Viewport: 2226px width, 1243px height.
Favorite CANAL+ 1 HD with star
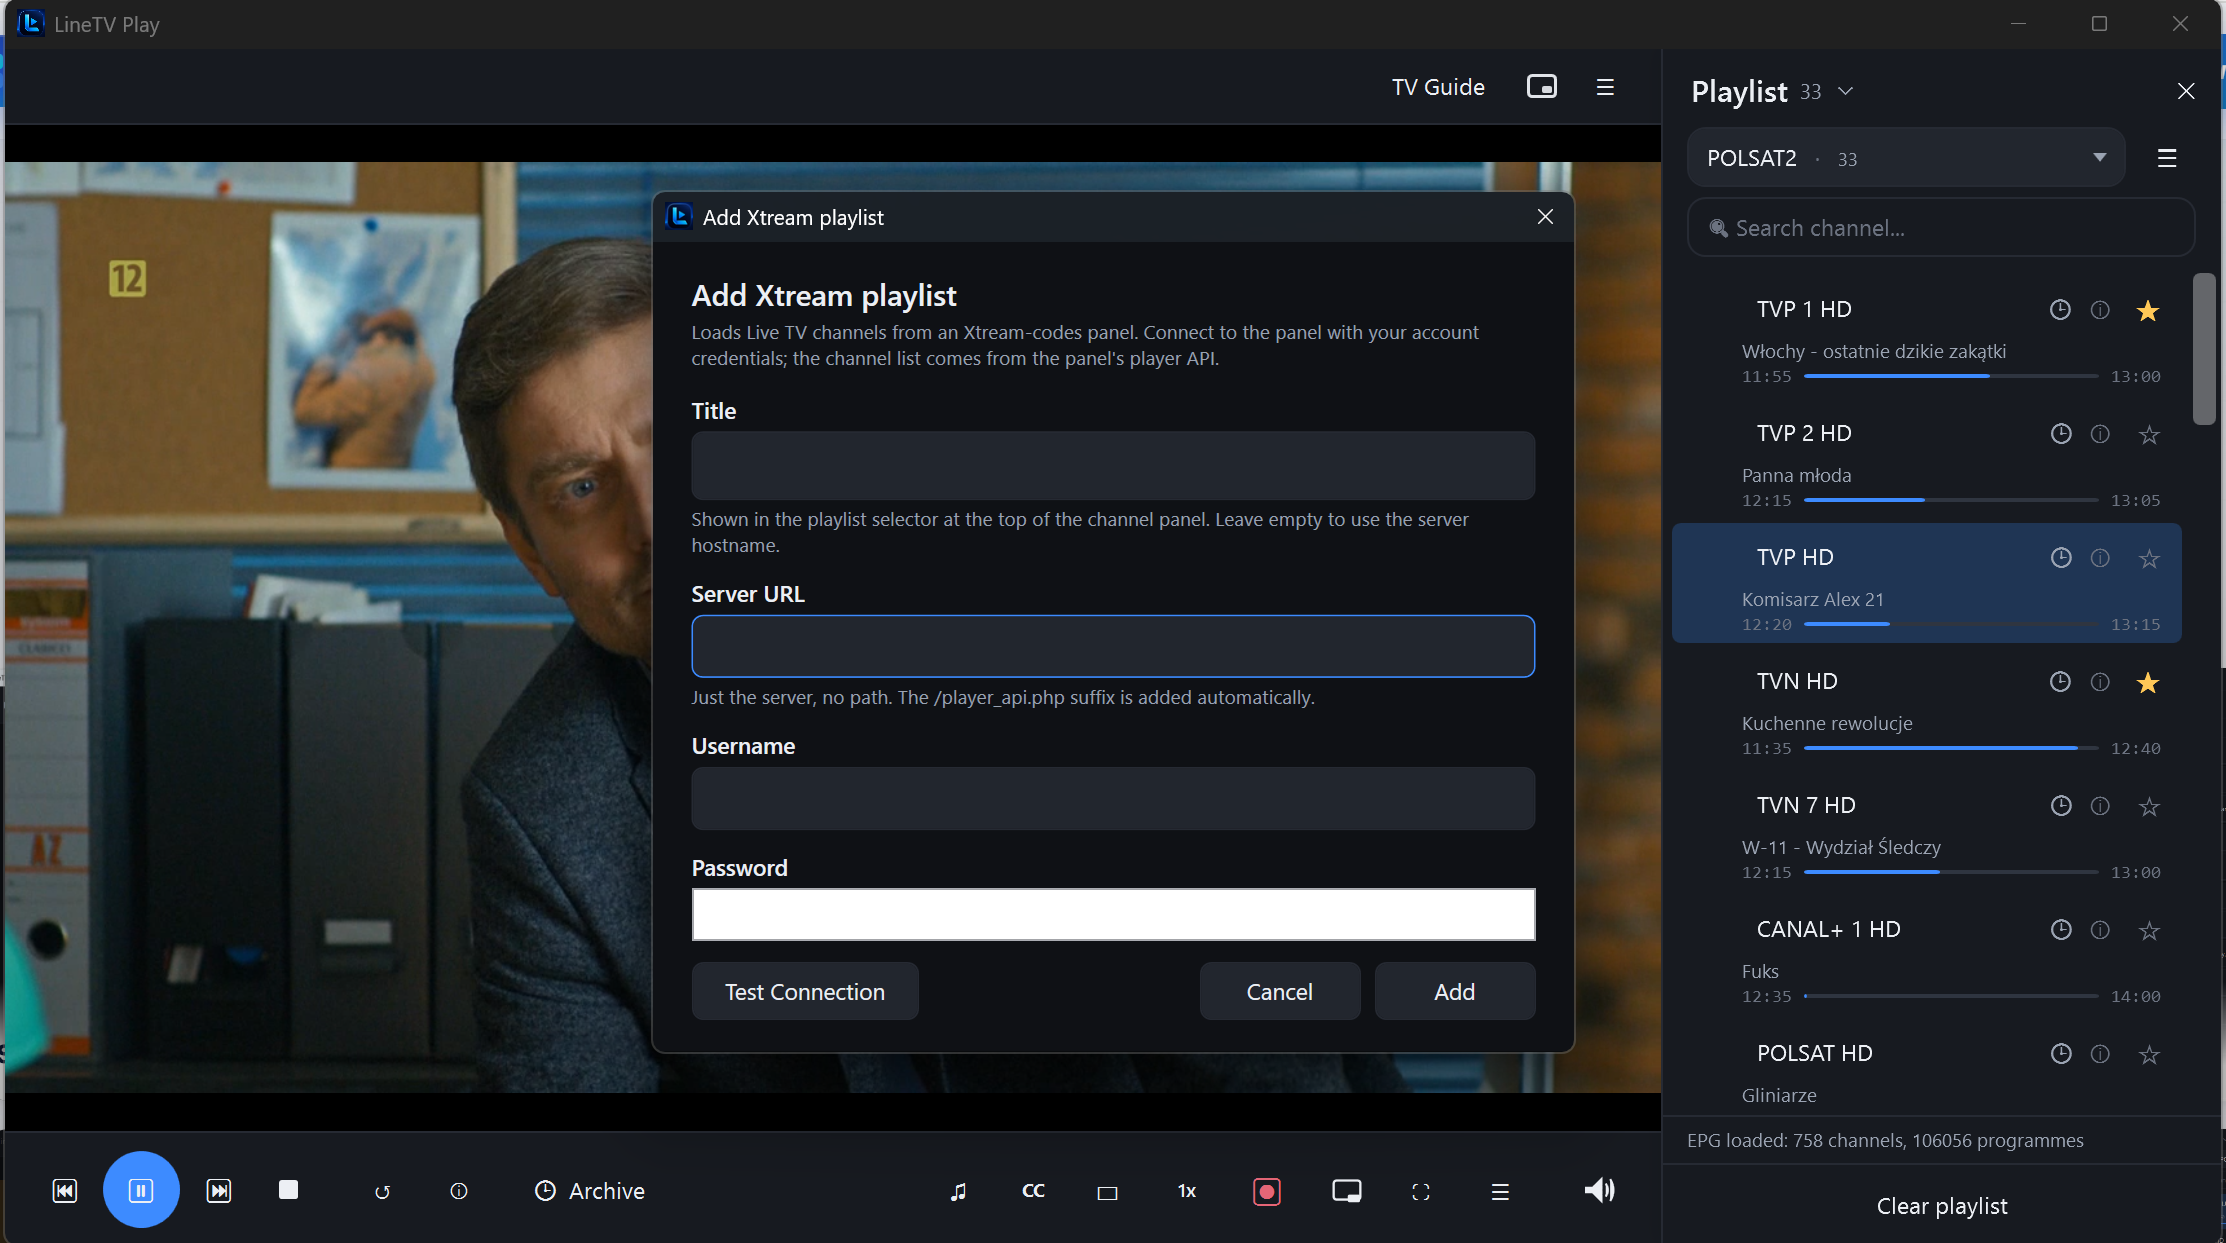click(2149, 931)
